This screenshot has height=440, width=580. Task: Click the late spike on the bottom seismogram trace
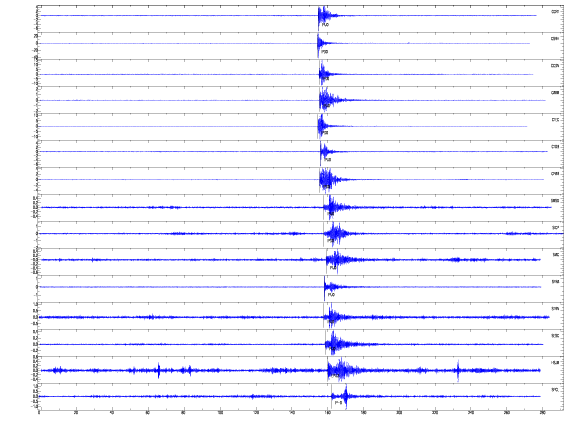coord(346,396)
